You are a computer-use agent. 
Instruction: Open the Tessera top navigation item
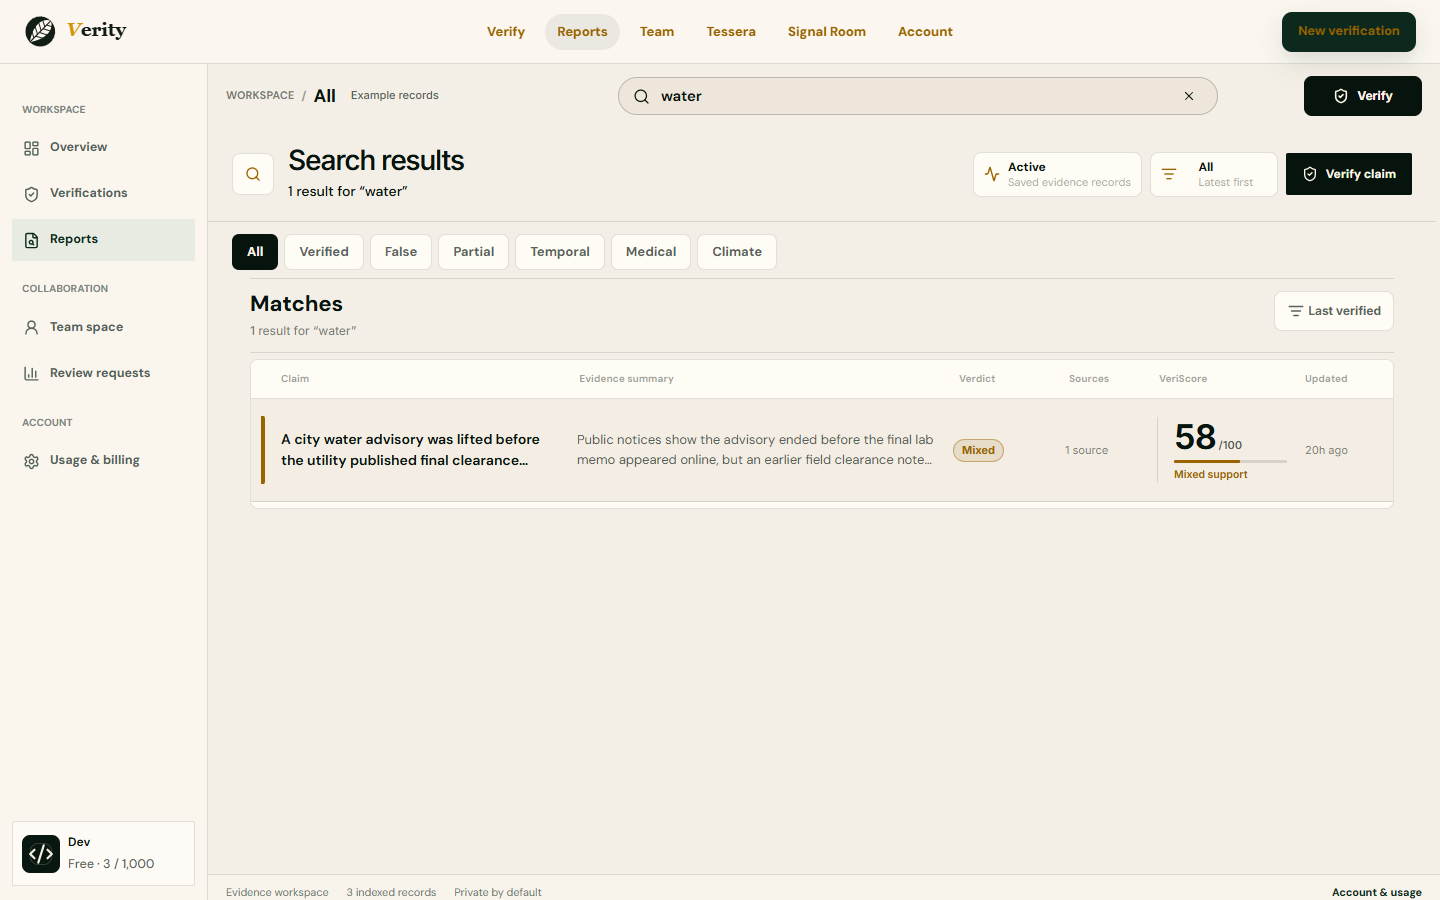(x=731, y=32)
